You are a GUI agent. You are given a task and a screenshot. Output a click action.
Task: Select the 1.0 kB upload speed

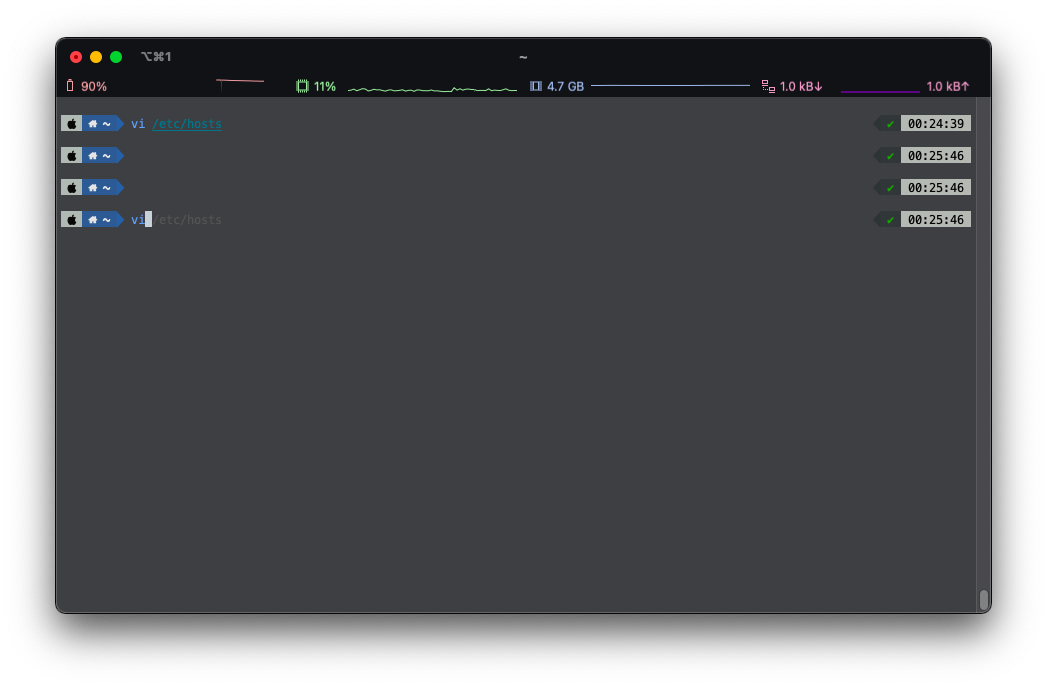point(948,86)
